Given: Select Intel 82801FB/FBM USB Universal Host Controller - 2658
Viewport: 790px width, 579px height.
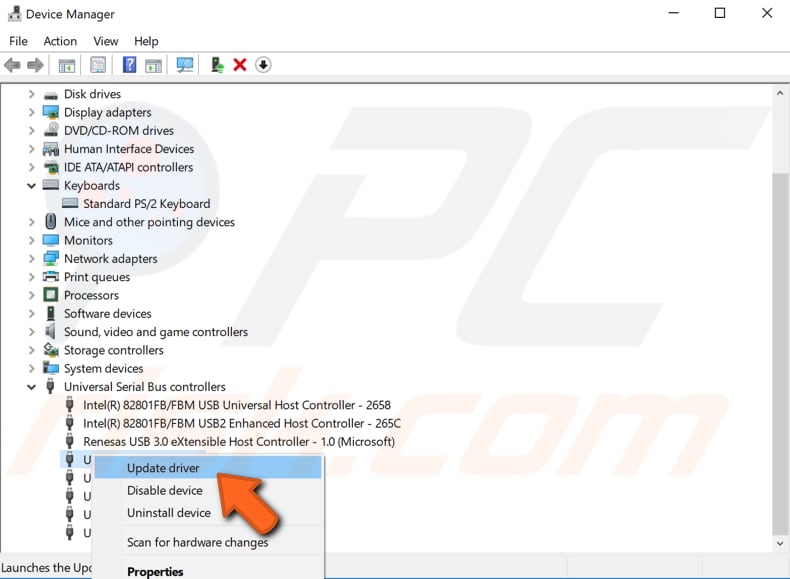Looking at the screenshot, I should tap(237, 405).
